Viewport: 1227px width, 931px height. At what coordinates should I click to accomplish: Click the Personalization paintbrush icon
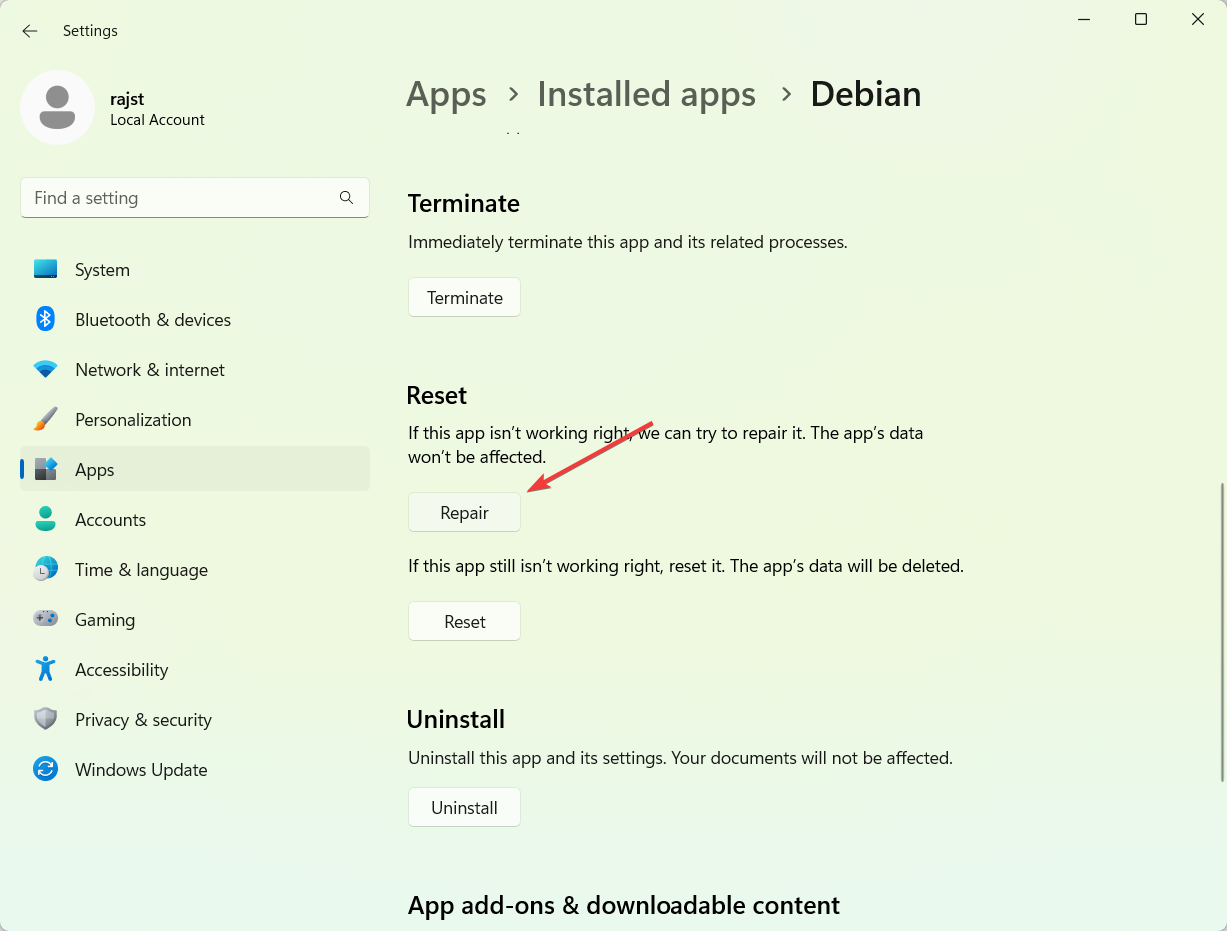[x=45, y=419]
